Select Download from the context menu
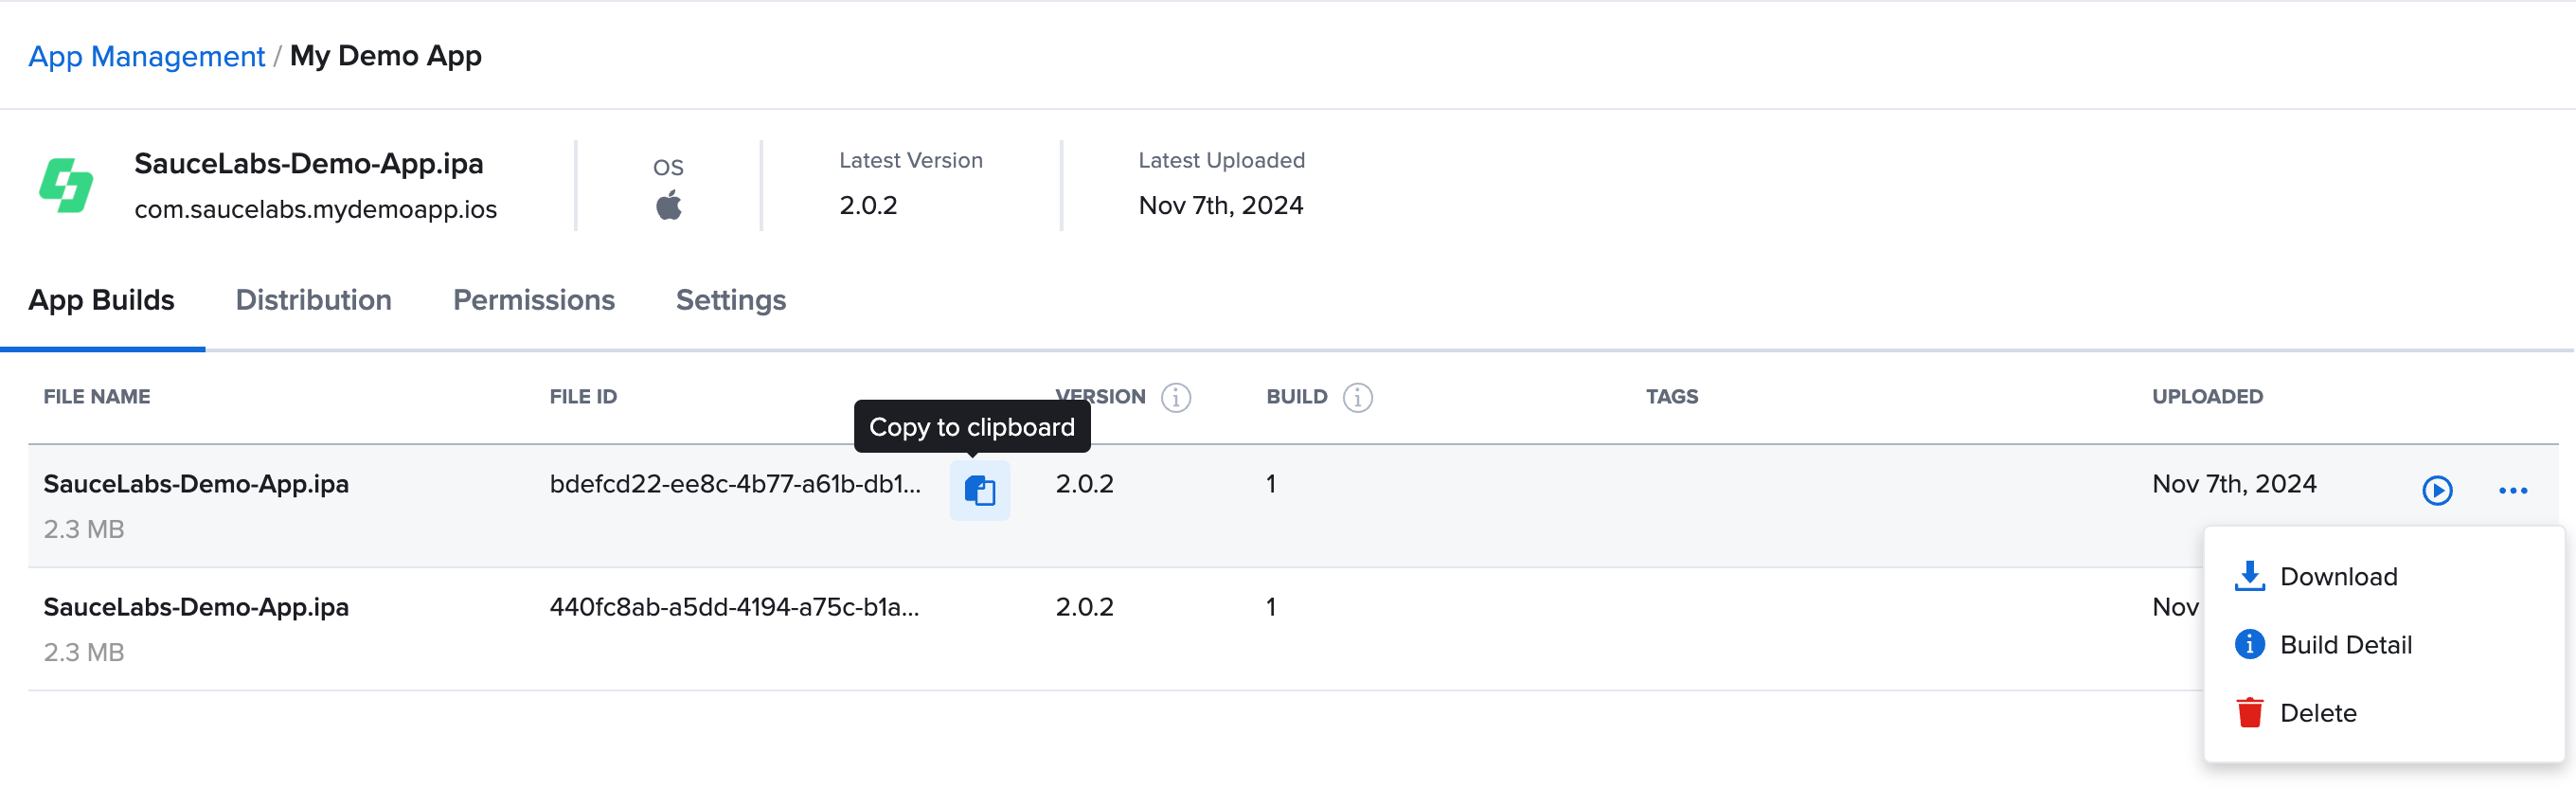 click(2337, 576)
